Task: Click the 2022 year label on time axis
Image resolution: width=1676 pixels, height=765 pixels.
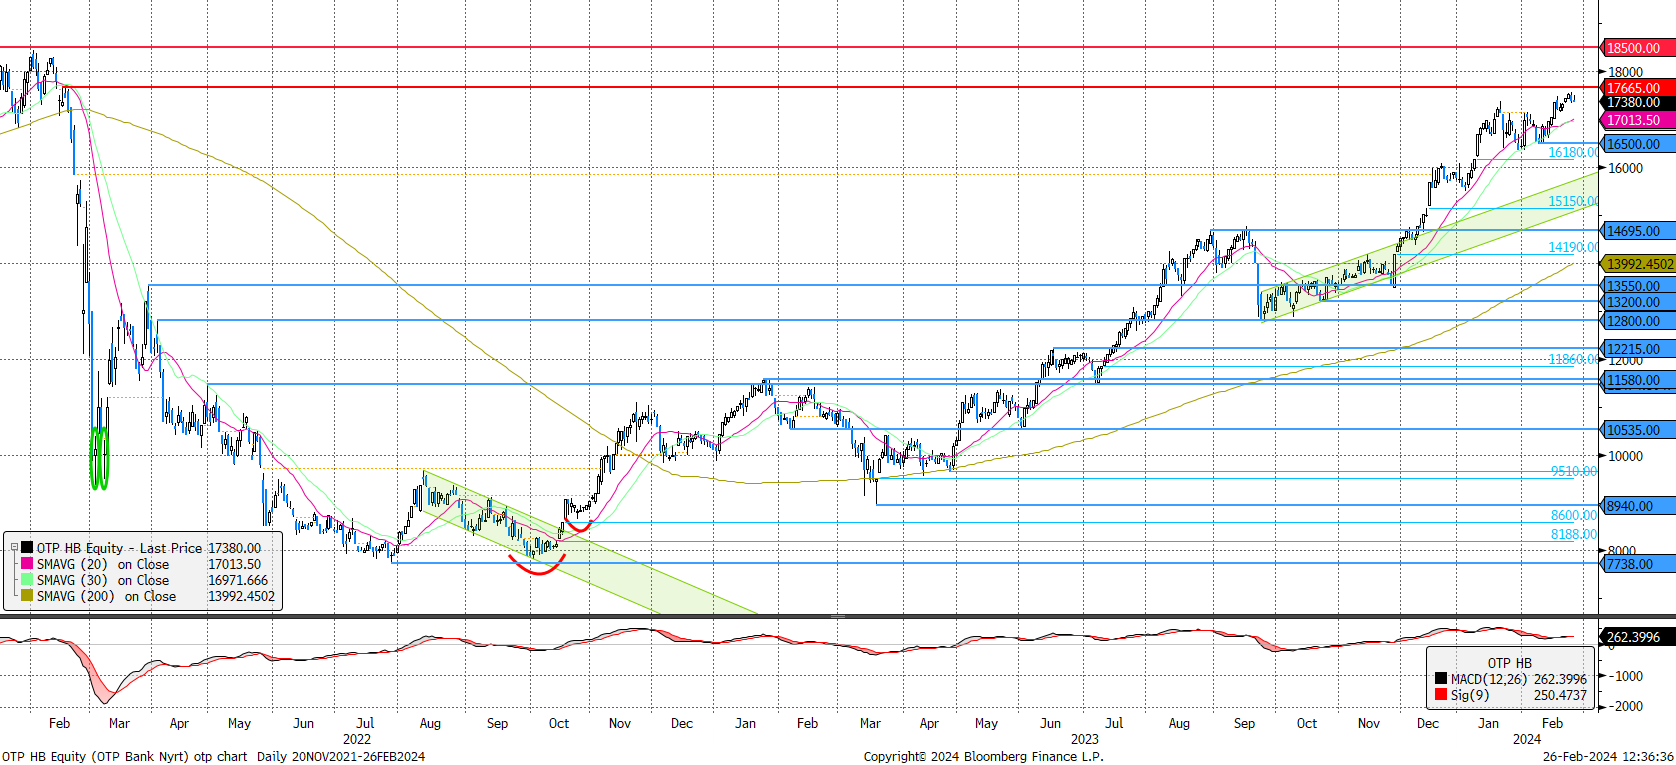Action: pos(357,739)
